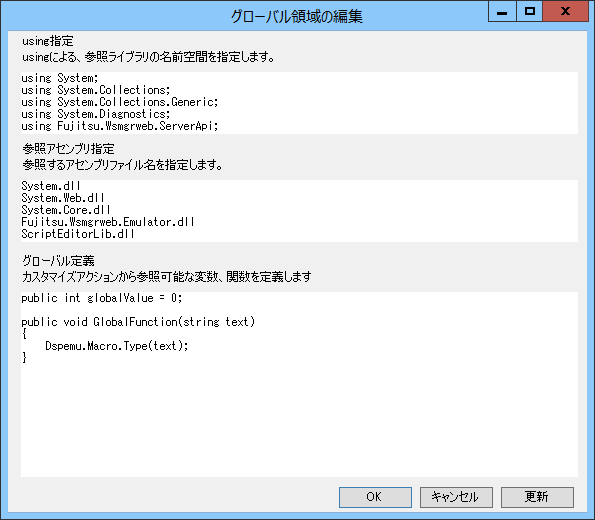Select 'using System.Collections.Generic;' line

pos(120,102)
